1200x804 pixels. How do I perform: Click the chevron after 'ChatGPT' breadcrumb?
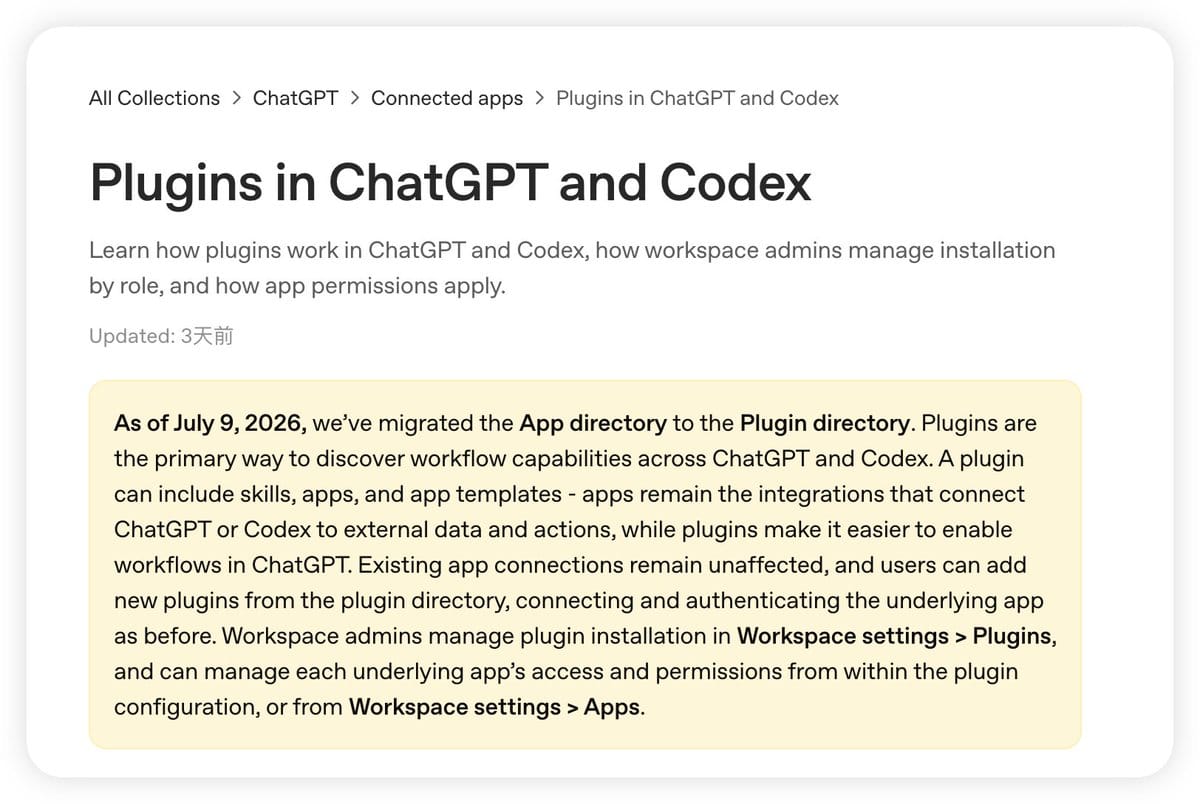pos(354,98)
